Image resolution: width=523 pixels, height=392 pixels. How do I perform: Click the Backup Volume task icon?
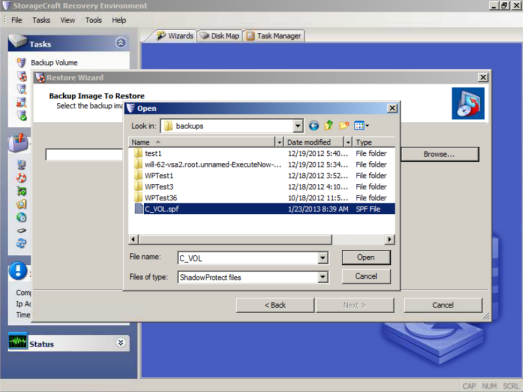tap(21, 63)
